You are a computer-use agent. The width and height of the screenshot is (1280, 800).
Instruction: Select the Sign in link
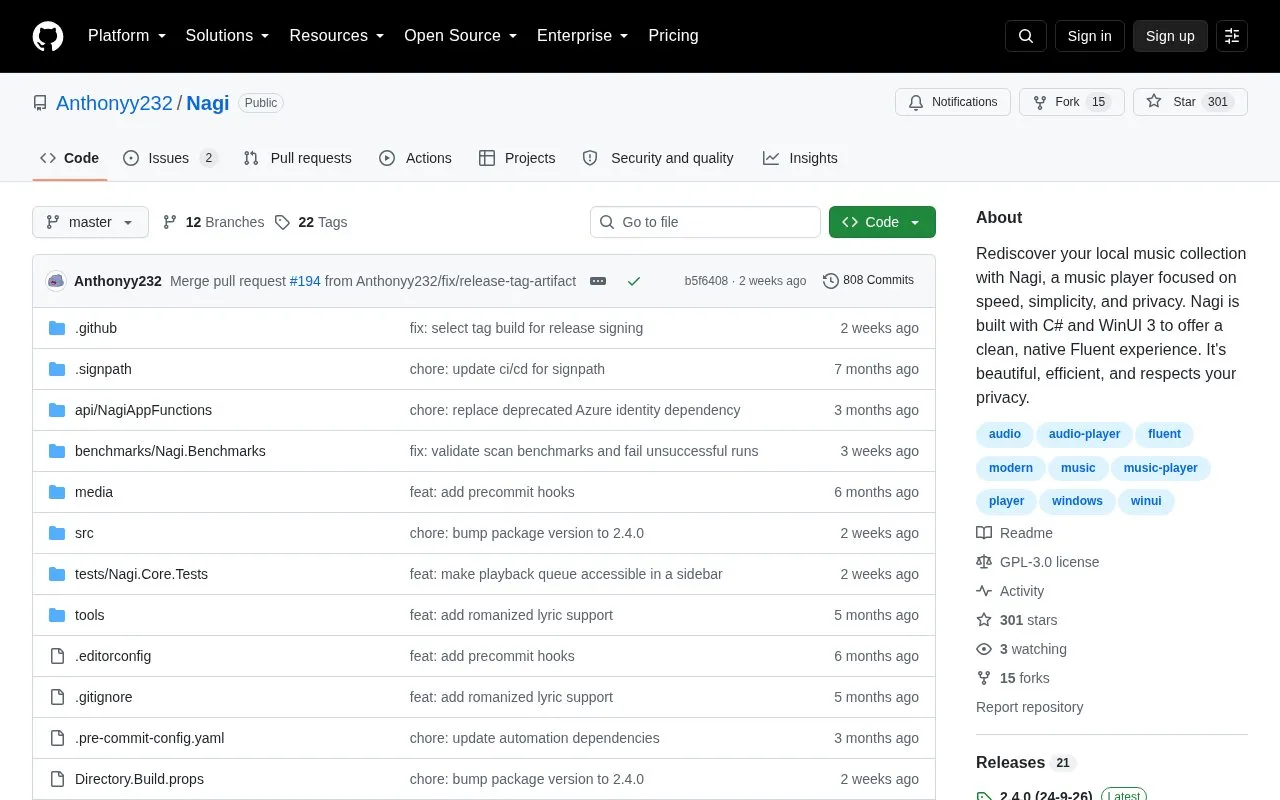[x=1089, y=36]
